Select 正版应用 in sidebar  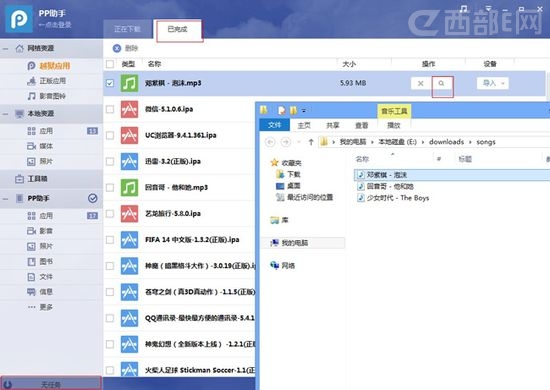(46, 81)
